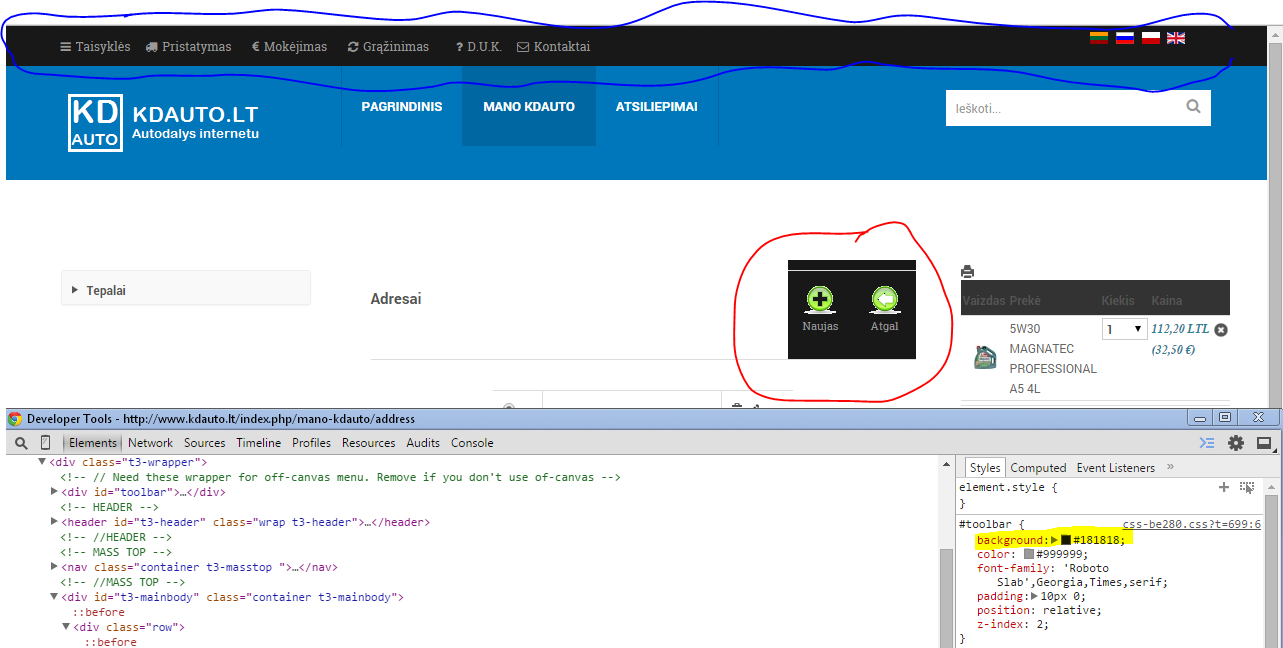The image size is (1283, 648).
Task: Switch to Elements tab in DevTools
Action: coord(93,443)
